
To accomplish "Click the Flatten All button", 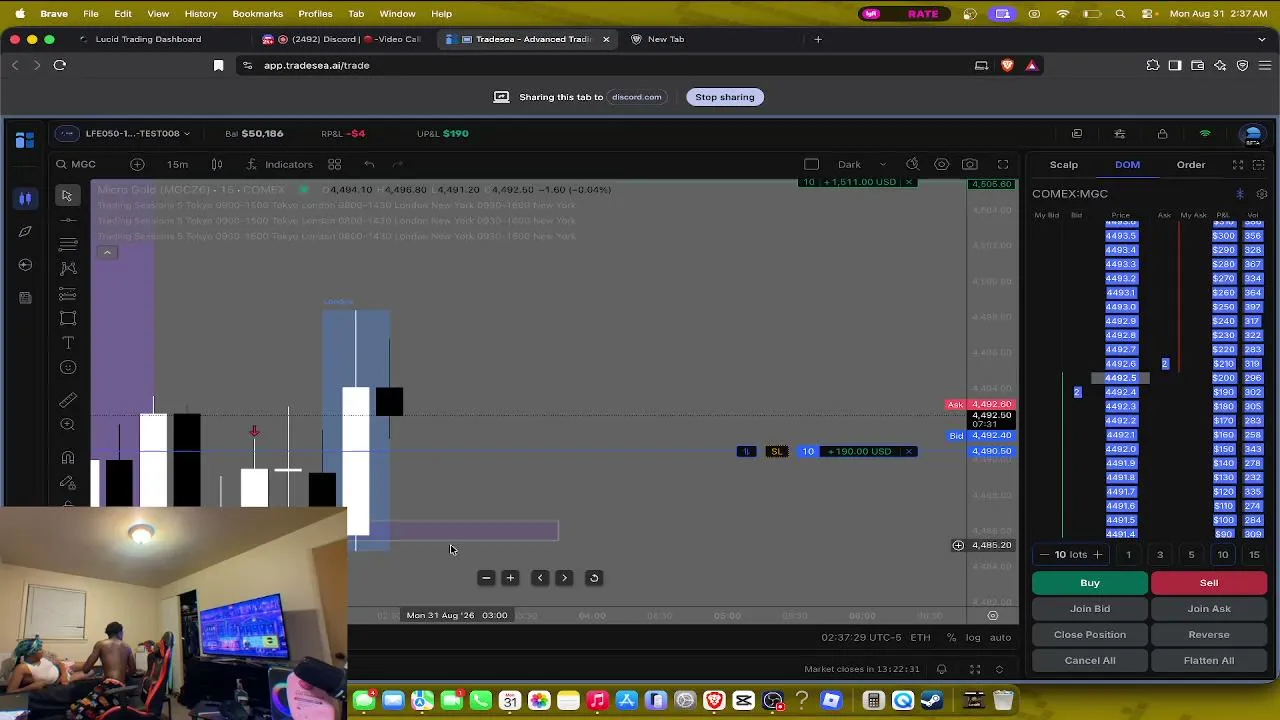I will (1209, 660).
